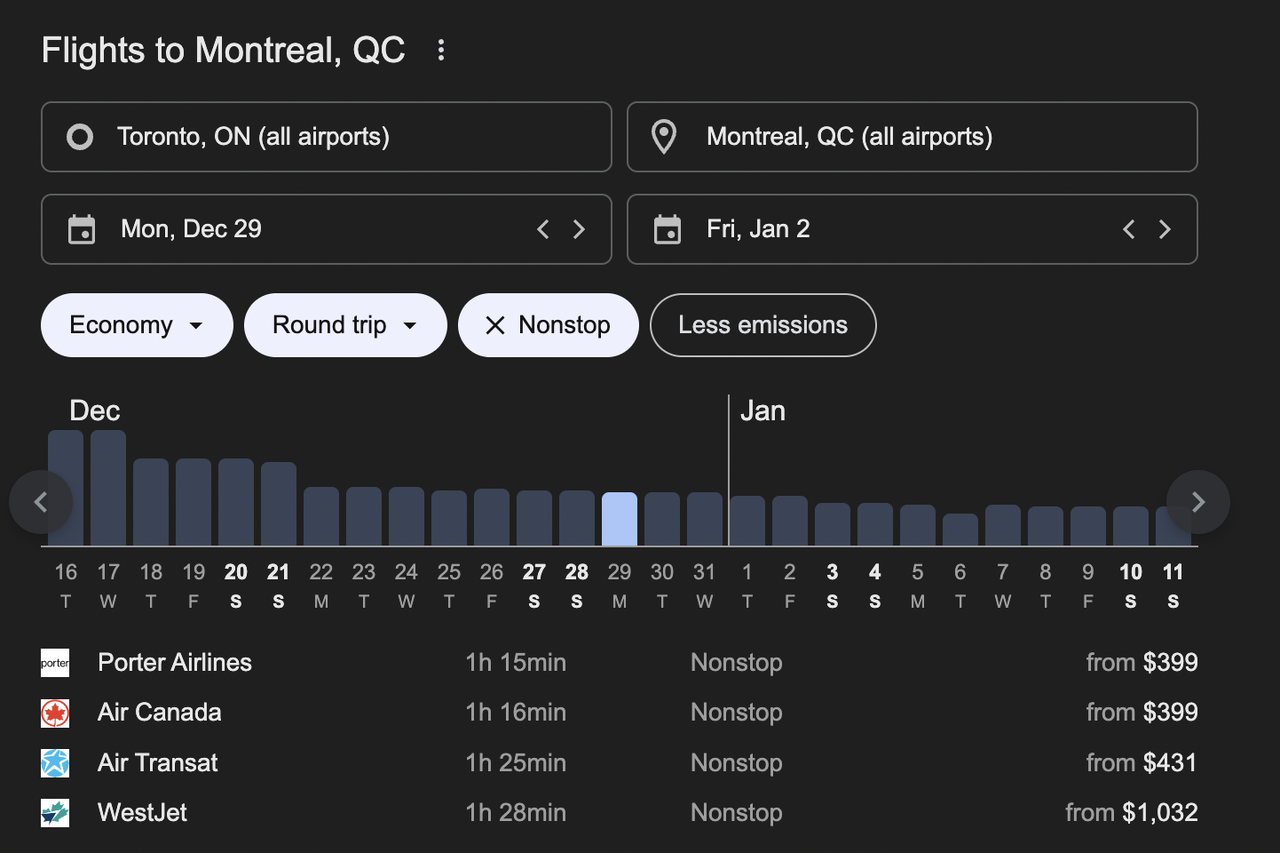Click the Air Canada logo icon

[x=55, y=713]
